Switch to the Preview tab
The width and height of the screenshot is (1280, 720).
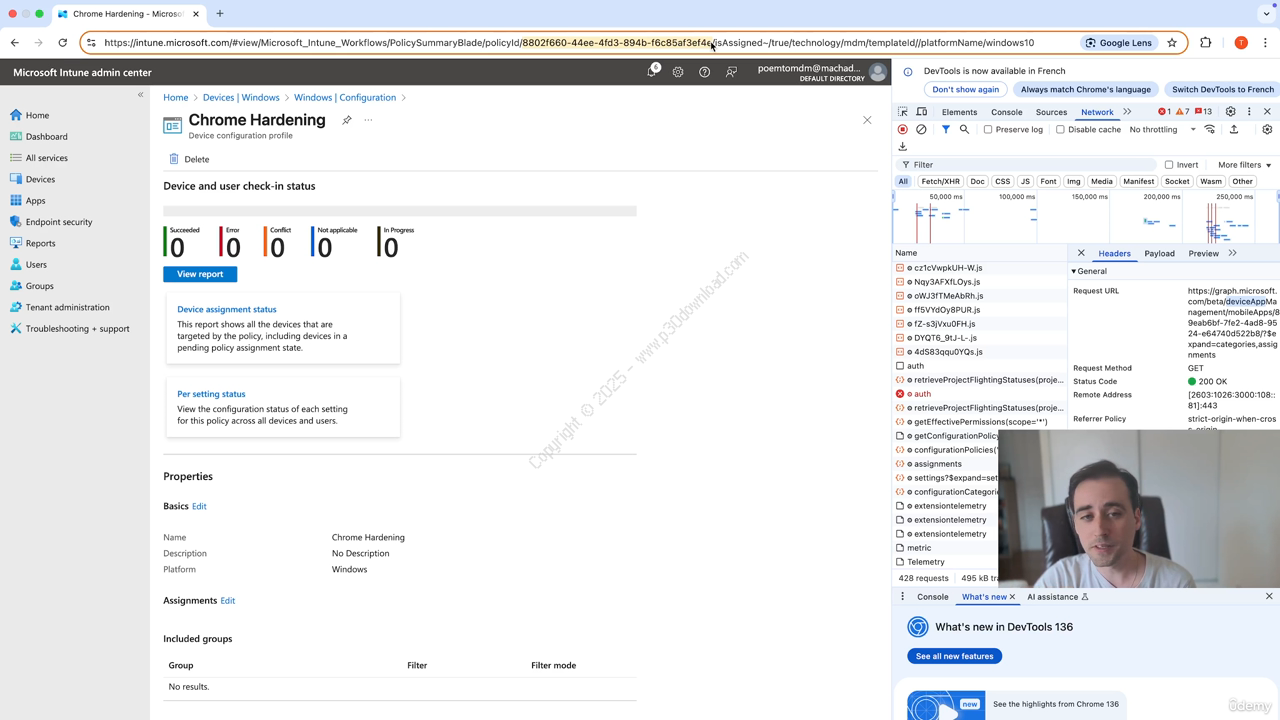[x=1203, y=254]
